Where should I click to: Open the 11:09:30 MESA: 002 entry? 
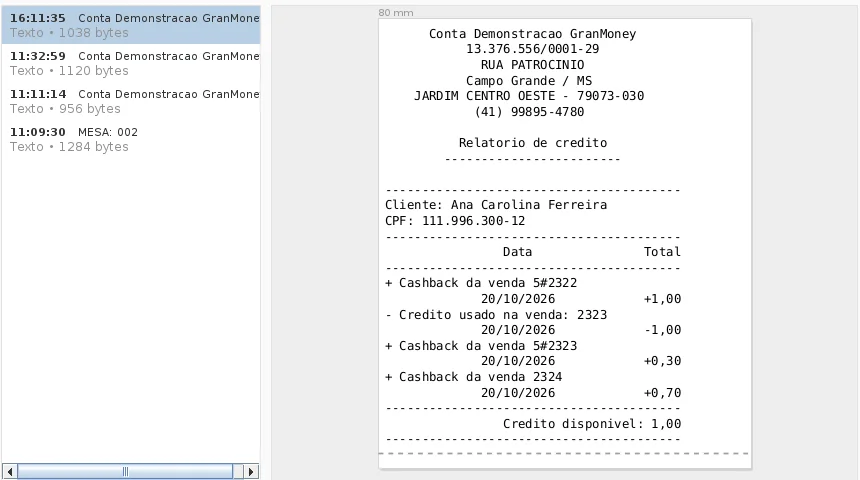pos(131,139)
